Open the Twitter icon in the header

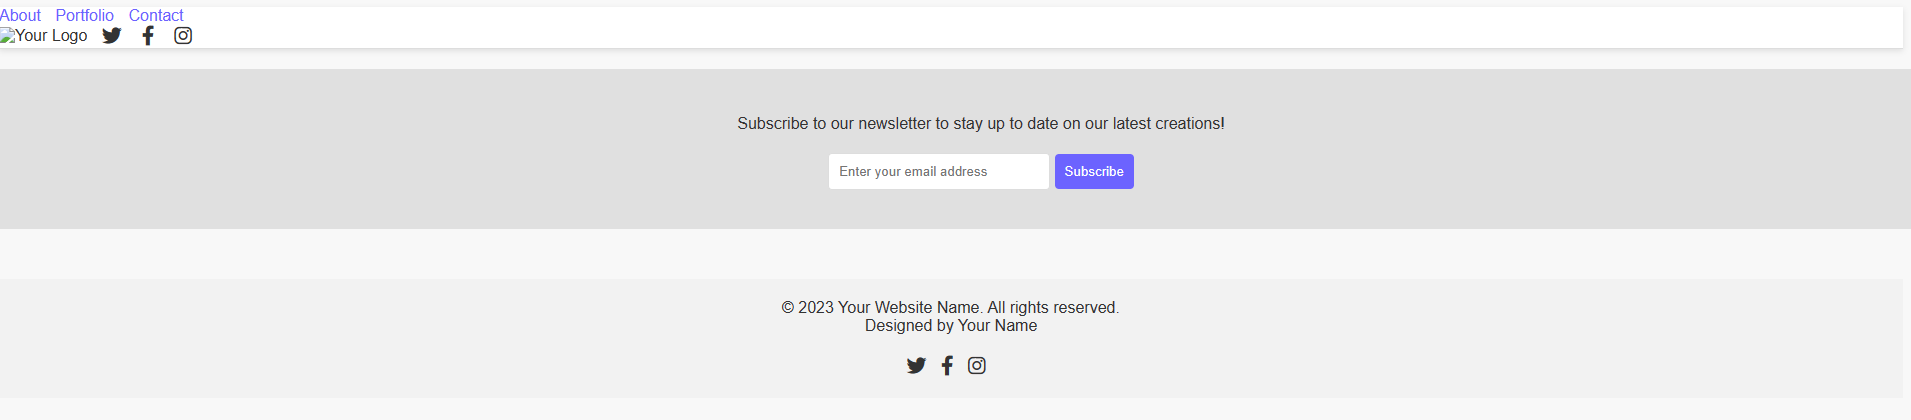[x=112, y=36]
